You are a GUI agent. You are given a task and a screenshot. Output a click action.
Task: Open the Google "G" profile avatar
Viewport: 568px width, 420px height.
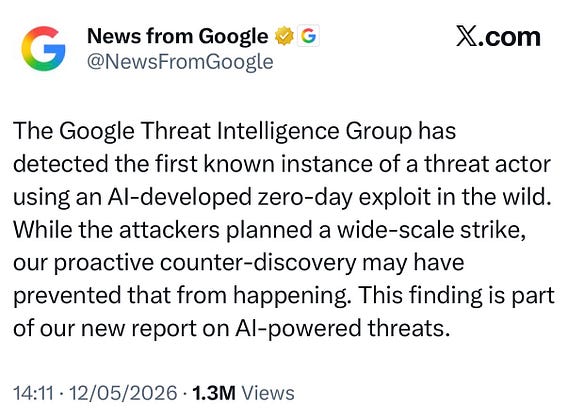click(43, 49)
